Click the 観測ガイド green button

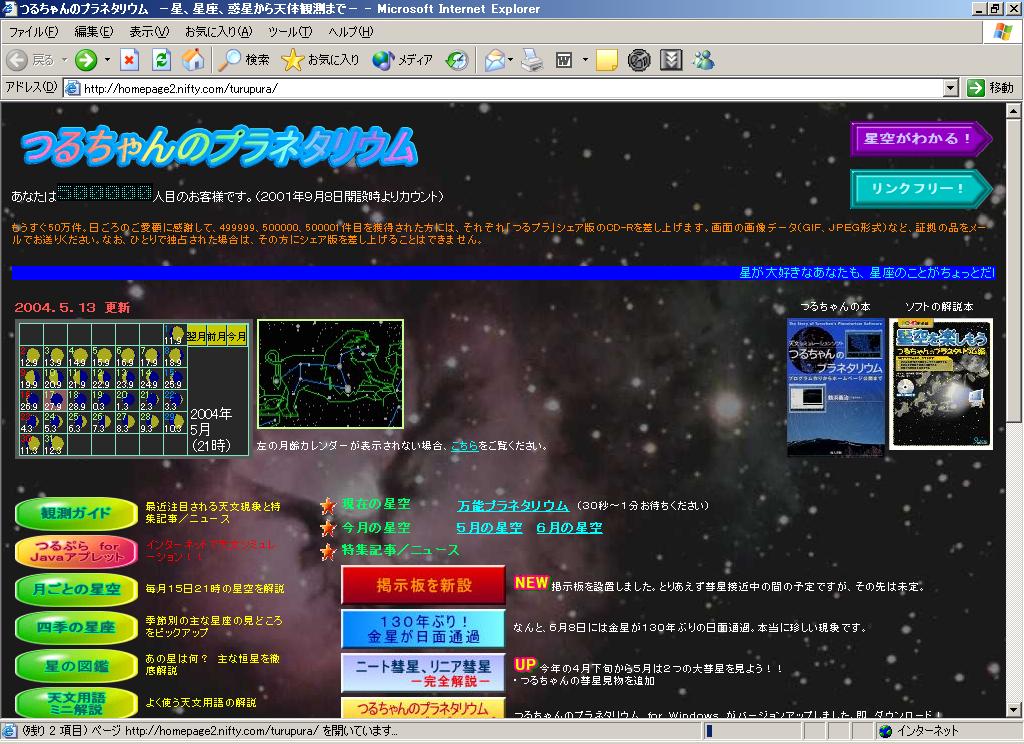pos(77,513)
